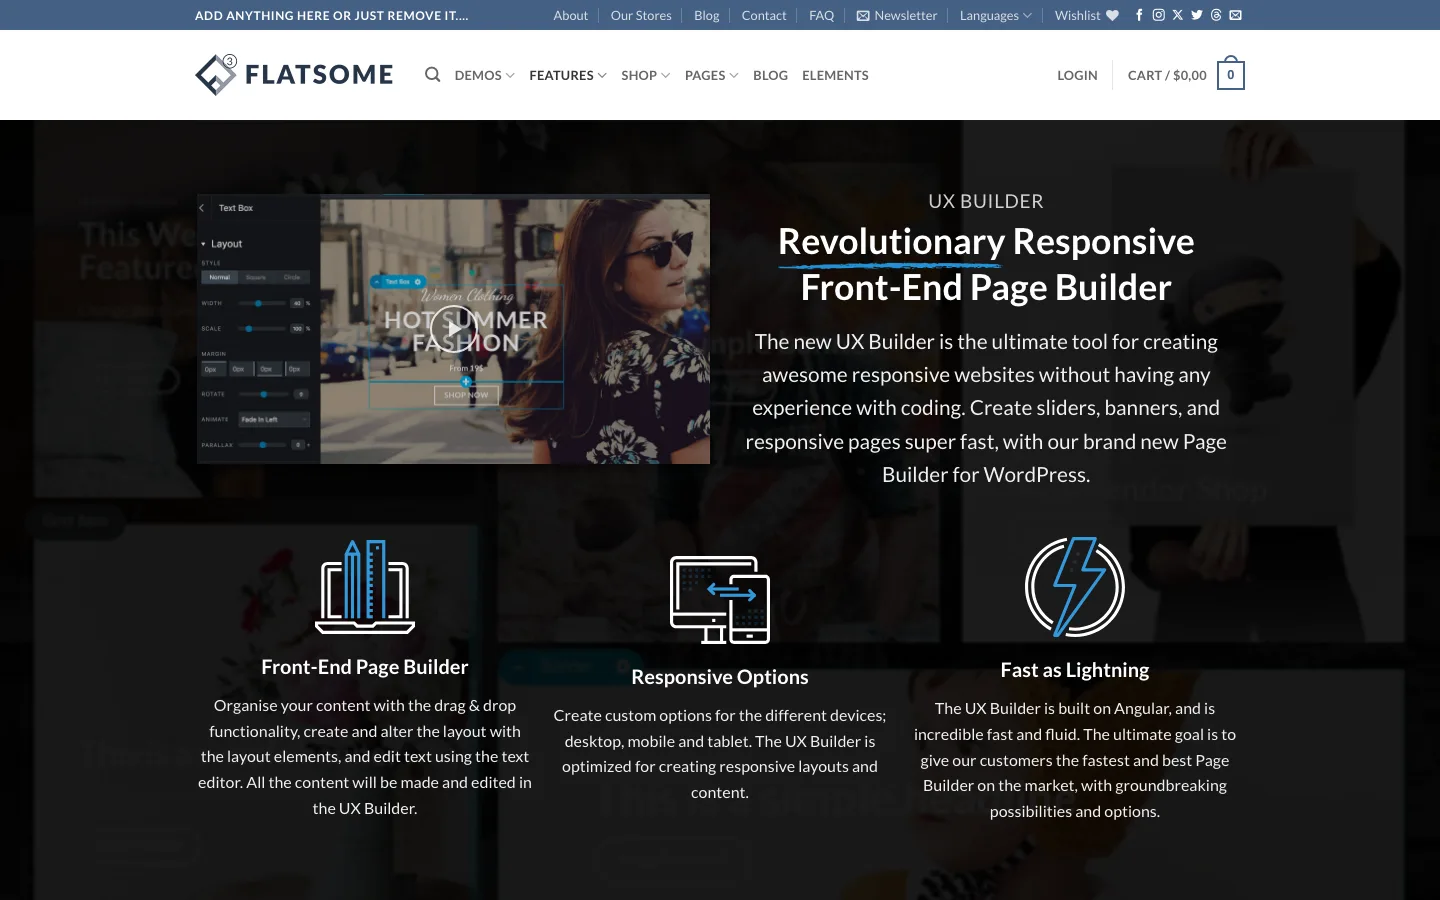Expand the Features menu
Viewport: 1440px width, 900px height.
568,75
